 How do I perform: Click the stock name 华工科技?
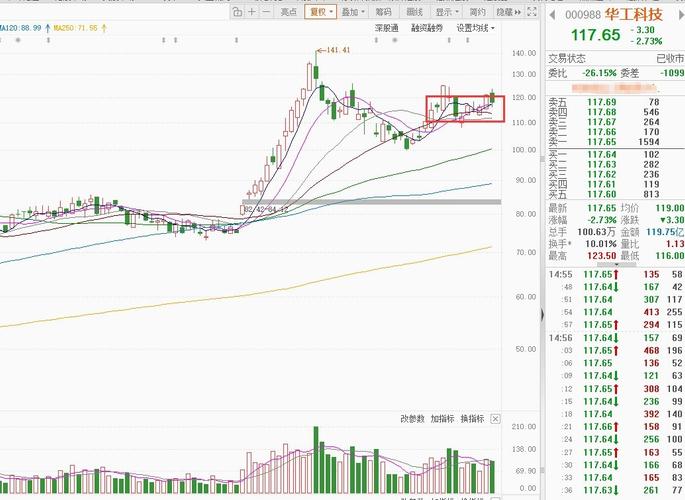pos(633,15)
